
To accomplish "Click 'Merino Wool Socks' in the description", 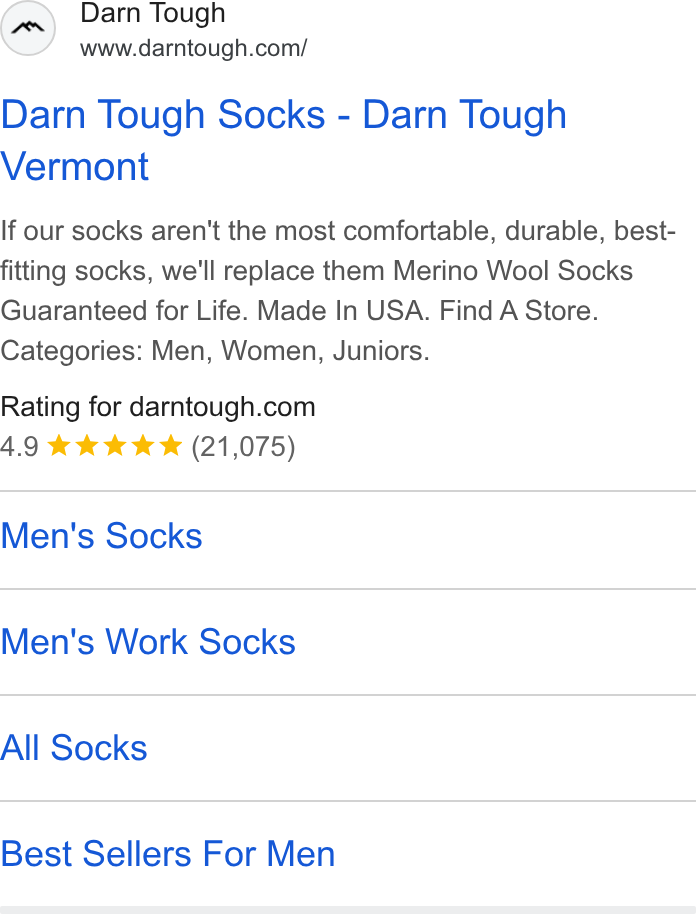I will (x=513, y=271).
